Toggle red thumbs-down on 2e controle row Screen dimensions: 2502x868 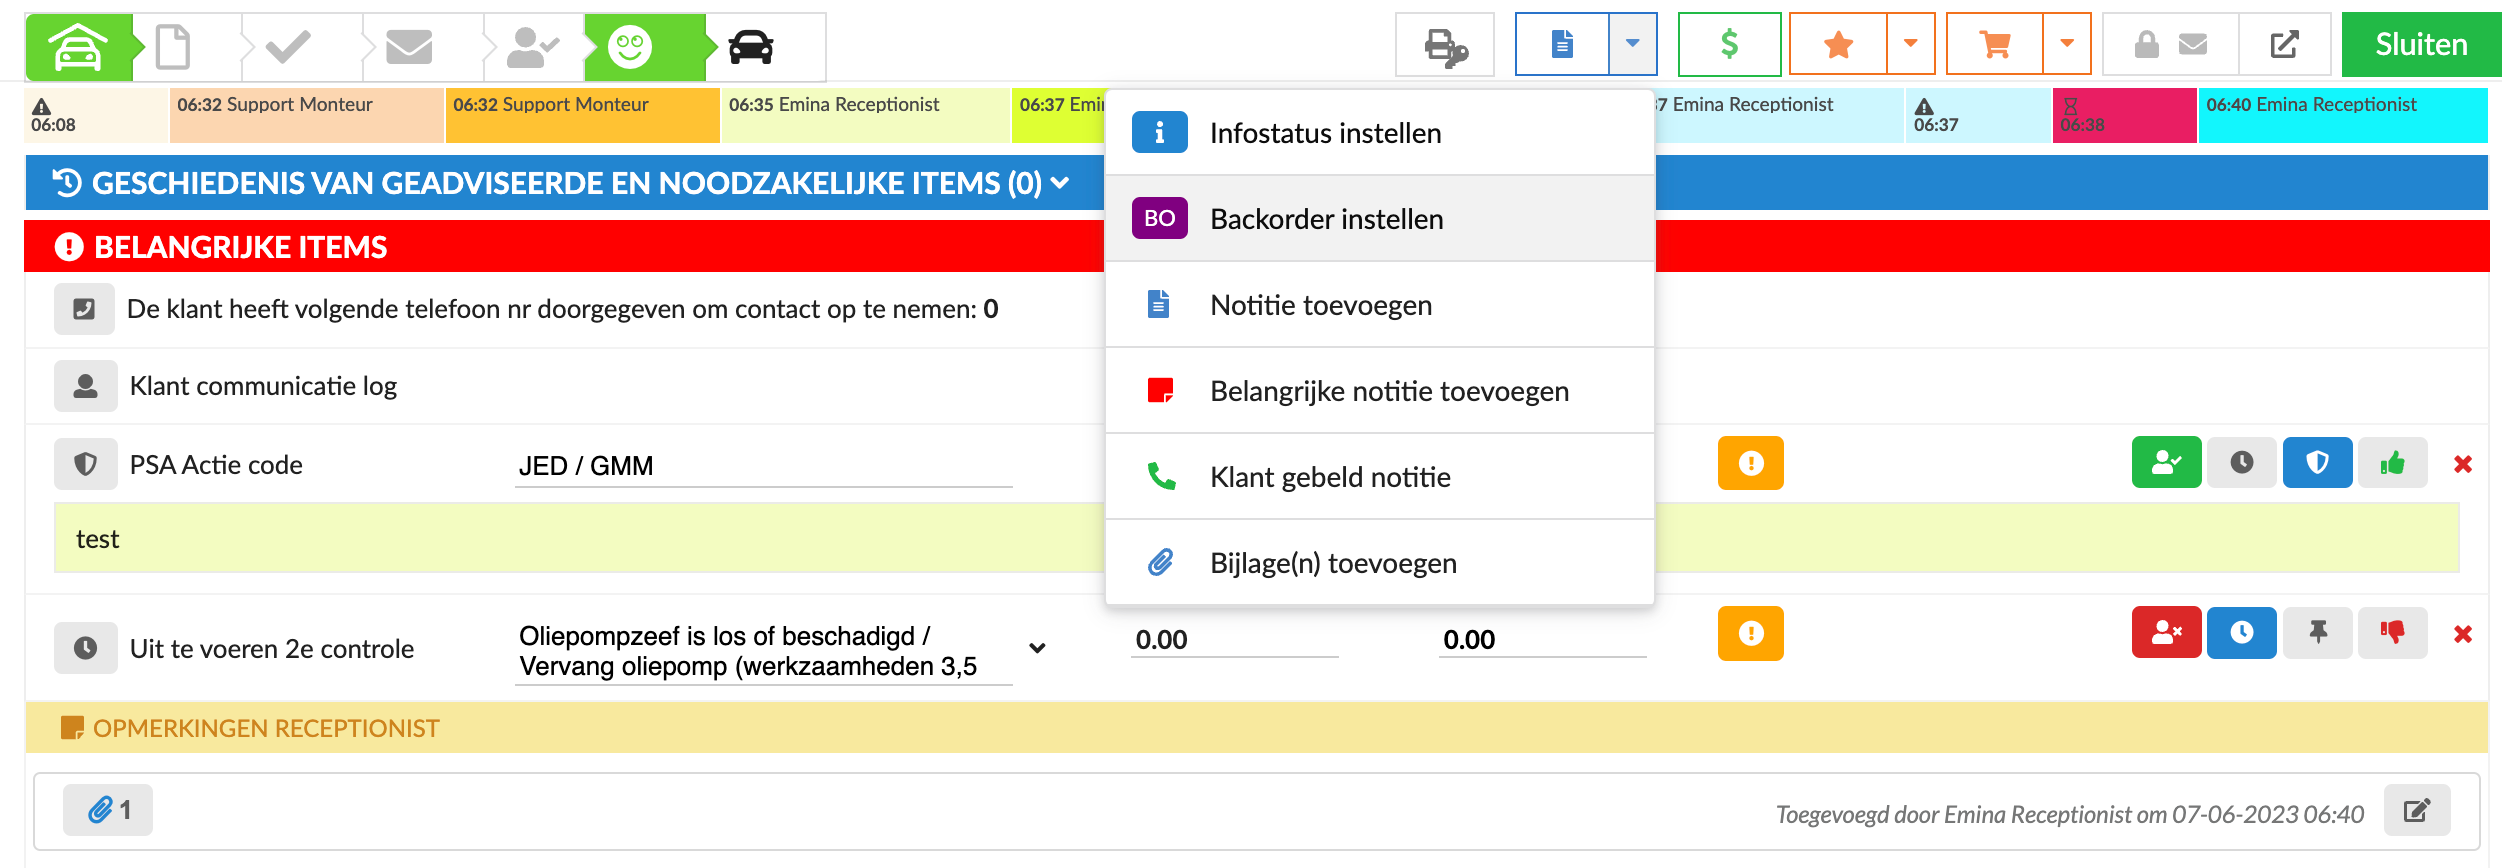(x=2392, y=633)
